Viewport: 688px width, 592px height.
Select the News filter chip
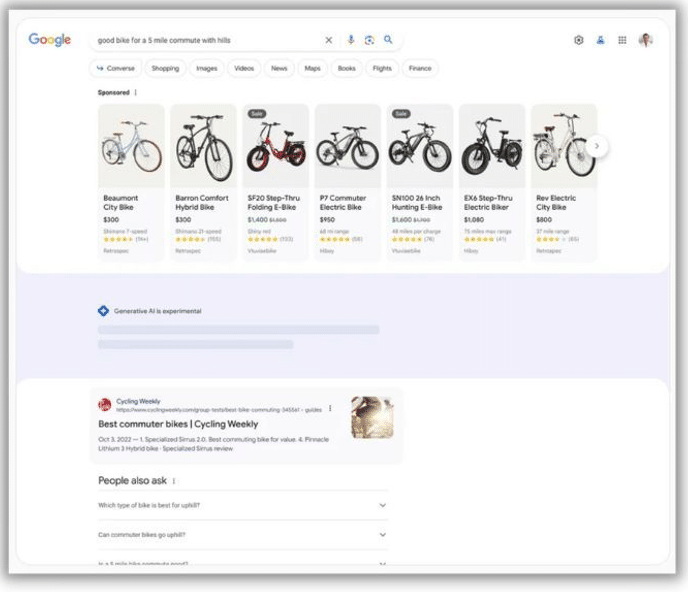(x=279, y=68)
